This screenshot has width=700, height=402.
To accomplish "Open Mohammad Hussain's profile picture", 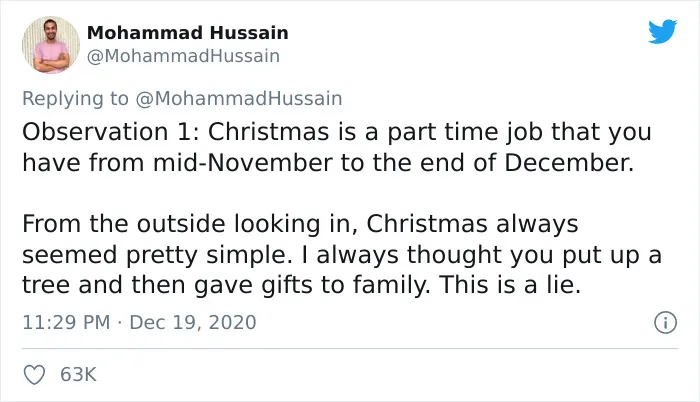I will [x=51, y=45].
